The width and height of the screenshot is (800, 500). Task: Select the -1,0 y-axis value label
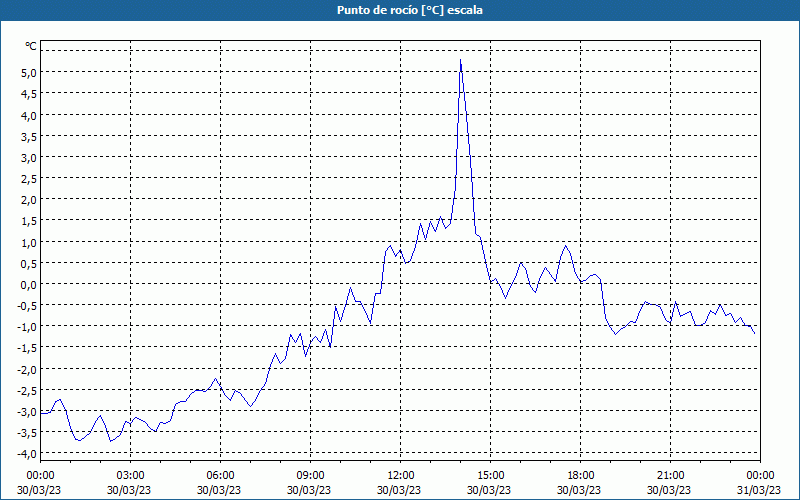28,327
